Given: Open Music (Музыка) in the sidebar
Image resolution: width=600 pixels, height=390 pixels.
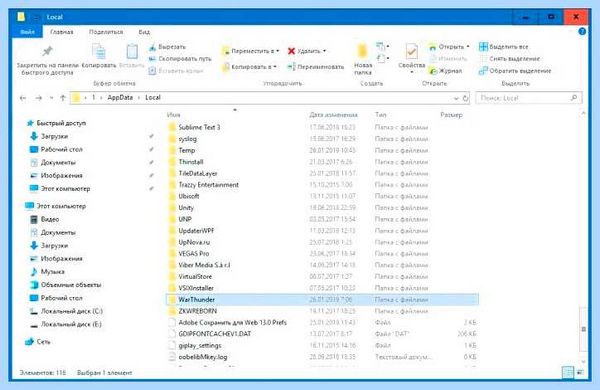Looking at the screenshot, I should [x=47, y=271].
